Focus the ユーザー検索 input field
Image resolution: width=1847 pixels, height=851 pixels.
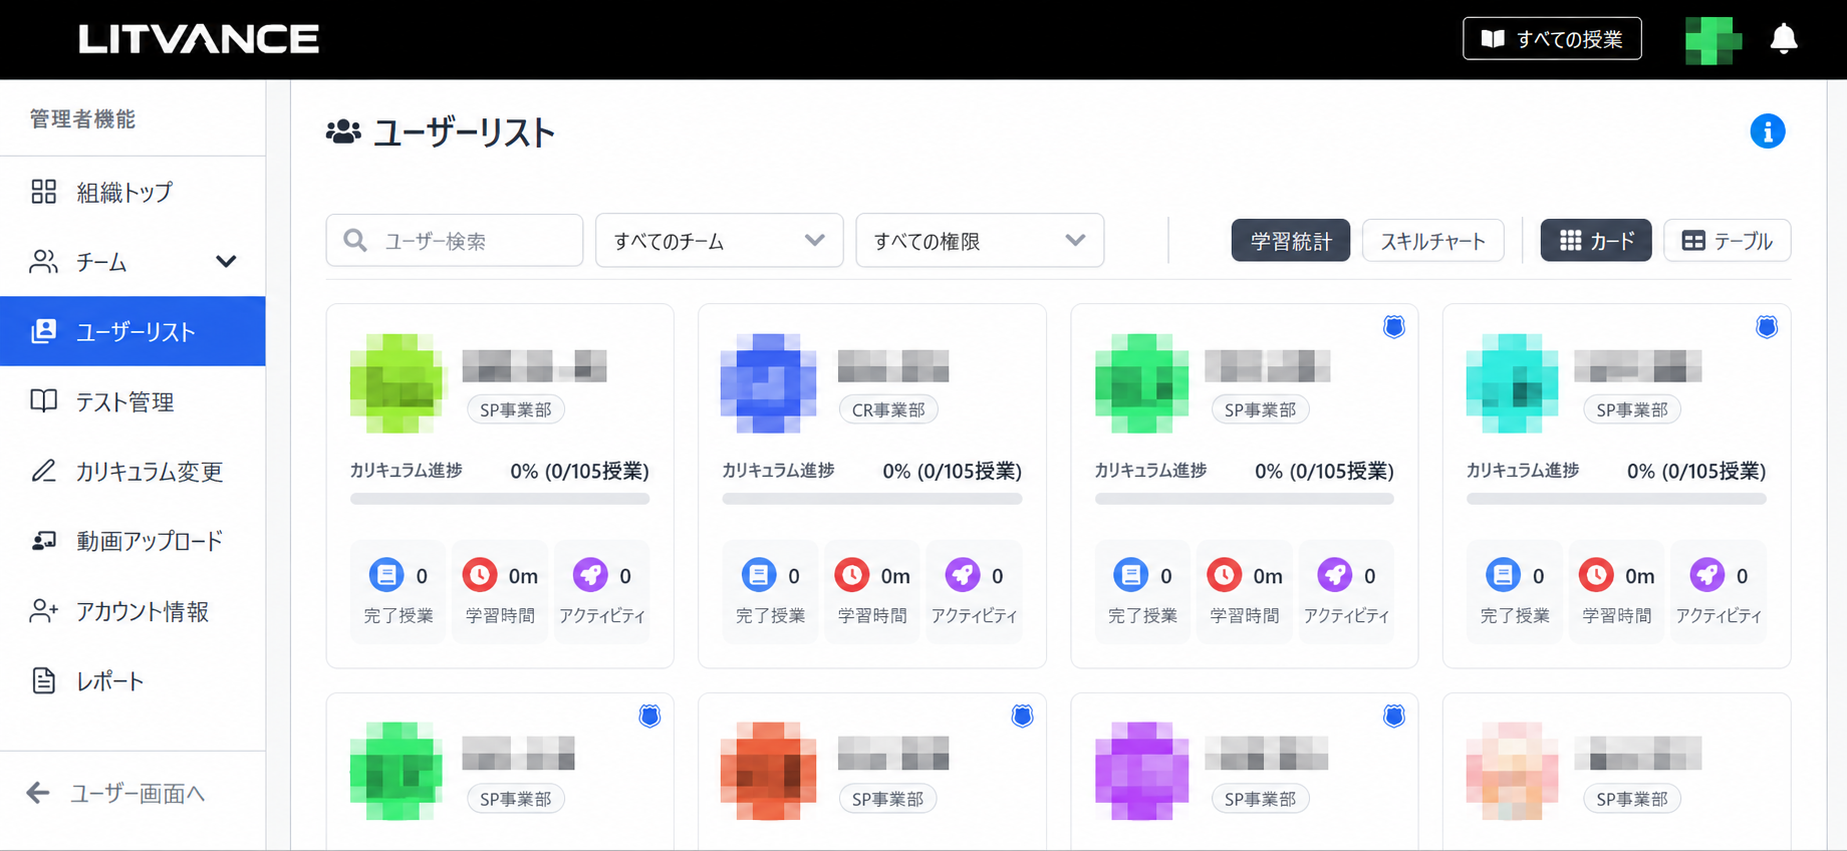coord(454,240)
